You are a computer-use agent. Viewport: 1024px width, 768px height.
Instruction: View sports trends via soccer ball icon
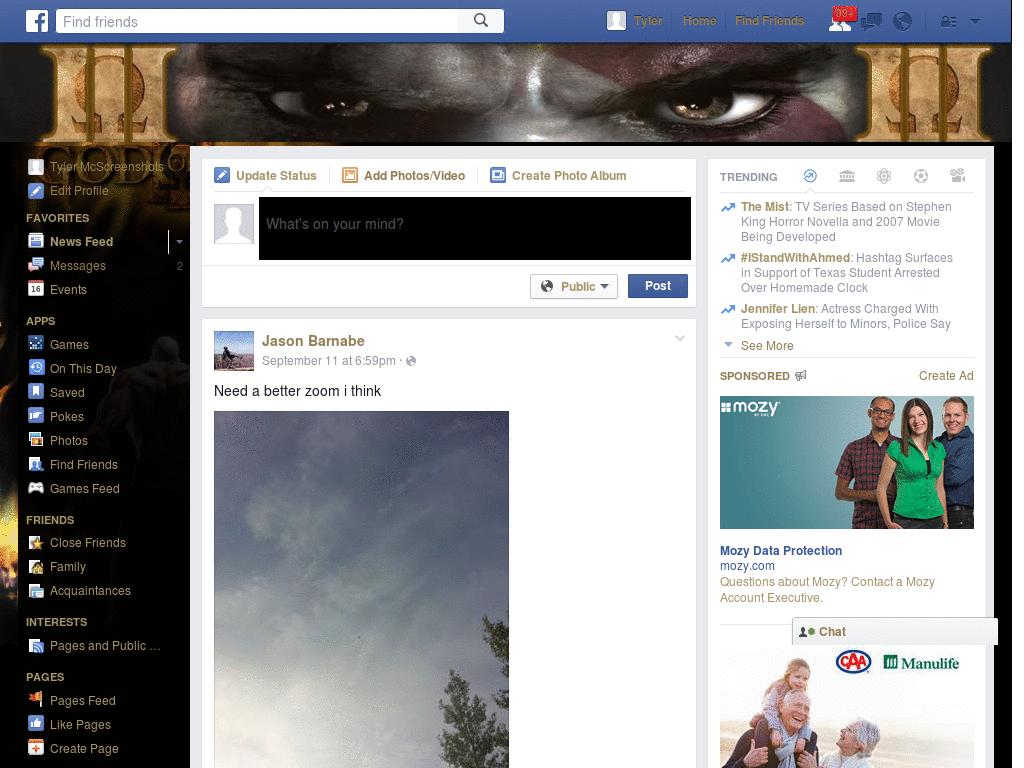[920, 175]
